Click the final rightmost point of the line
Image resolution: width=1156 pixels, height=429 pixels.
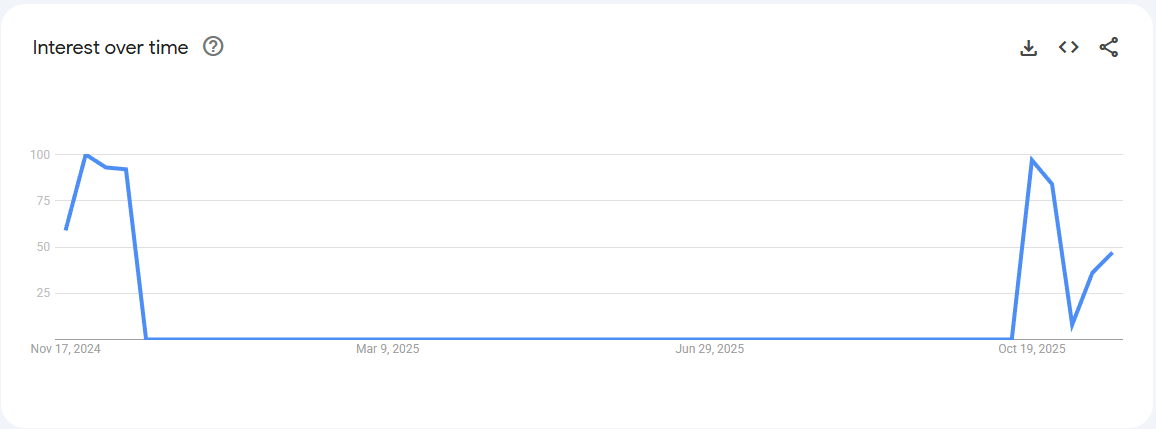click(x=1111, y=253)
